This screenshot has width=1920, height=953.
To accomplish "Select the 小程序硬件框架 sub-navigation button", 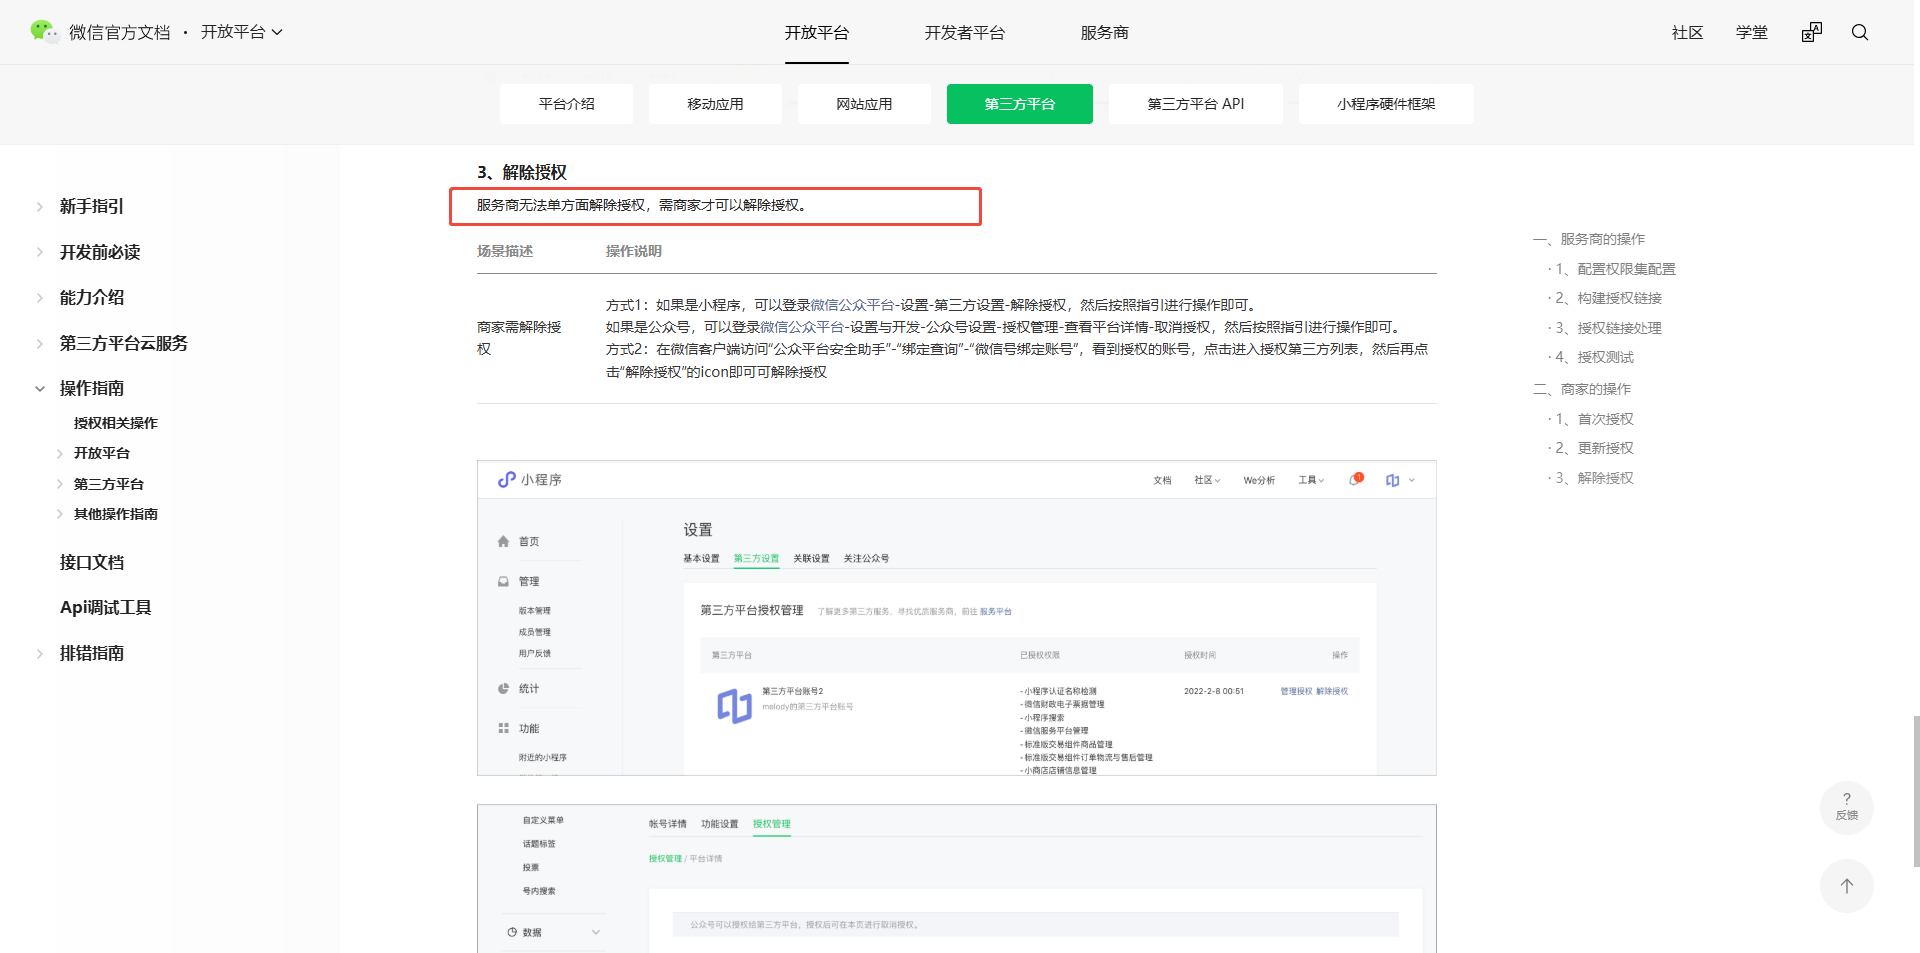I will [1386, 104].
